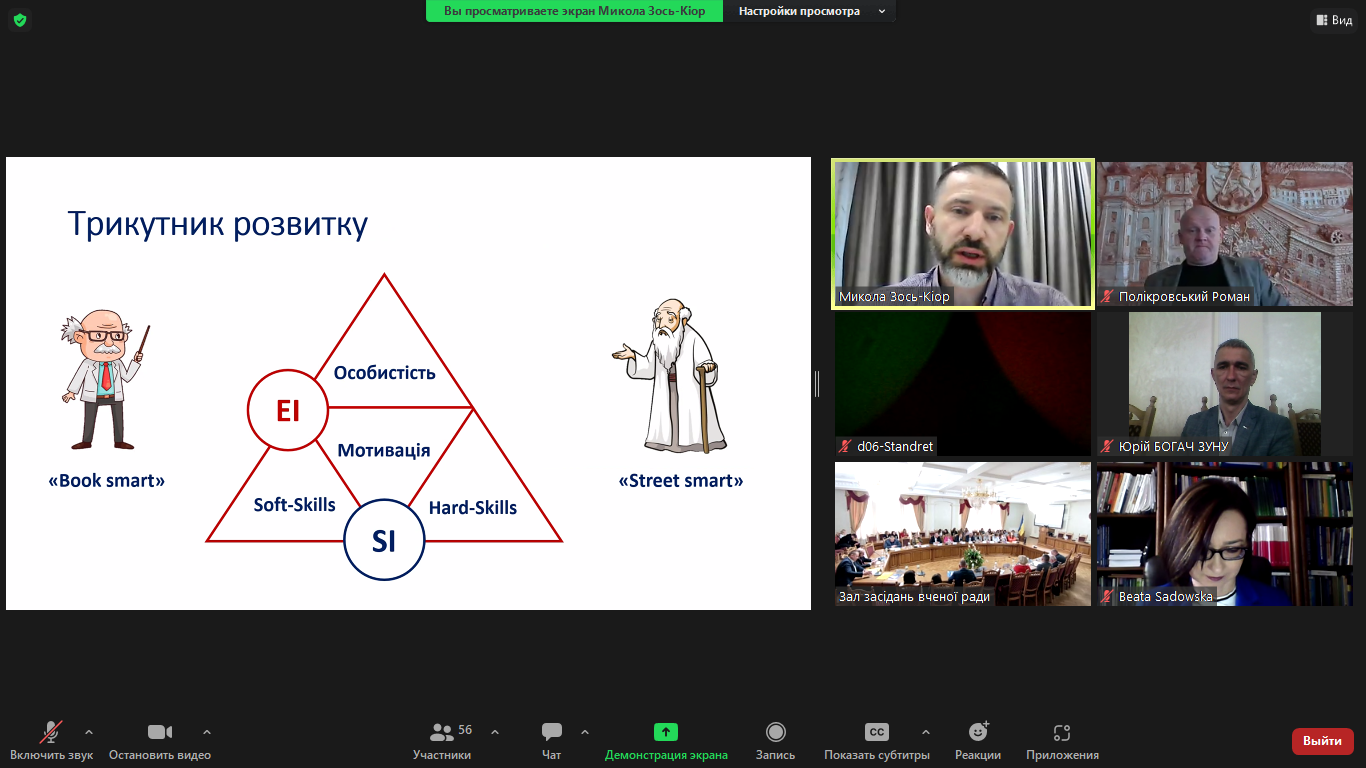The height and width of the screenshot is (768, 1366).
Task: Click the Вид view layout button
Action: tap(1334, 19)
